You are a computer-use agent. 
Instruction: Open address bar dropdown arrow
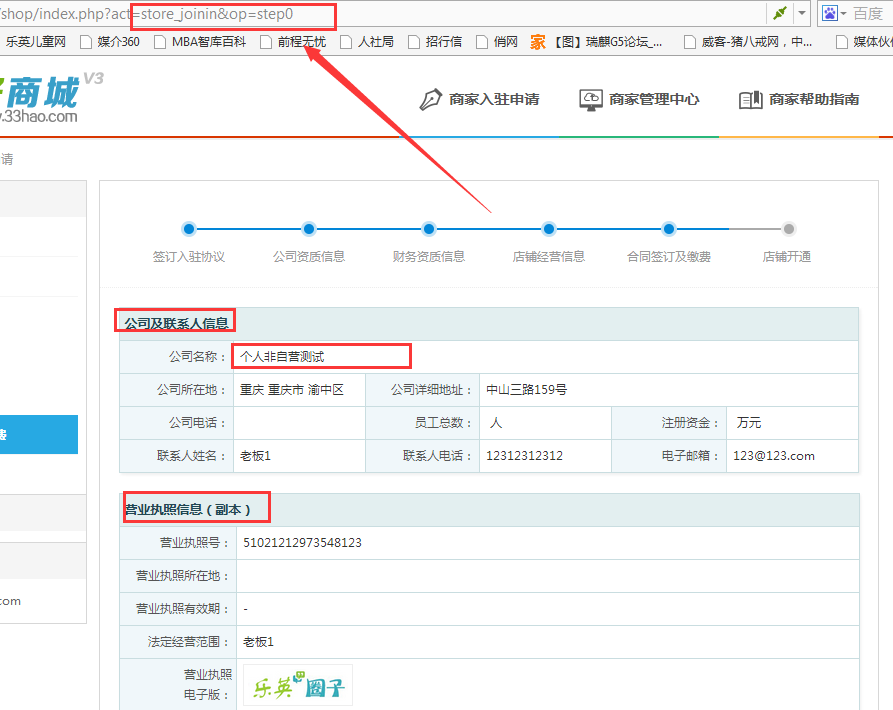coord(801,13)
